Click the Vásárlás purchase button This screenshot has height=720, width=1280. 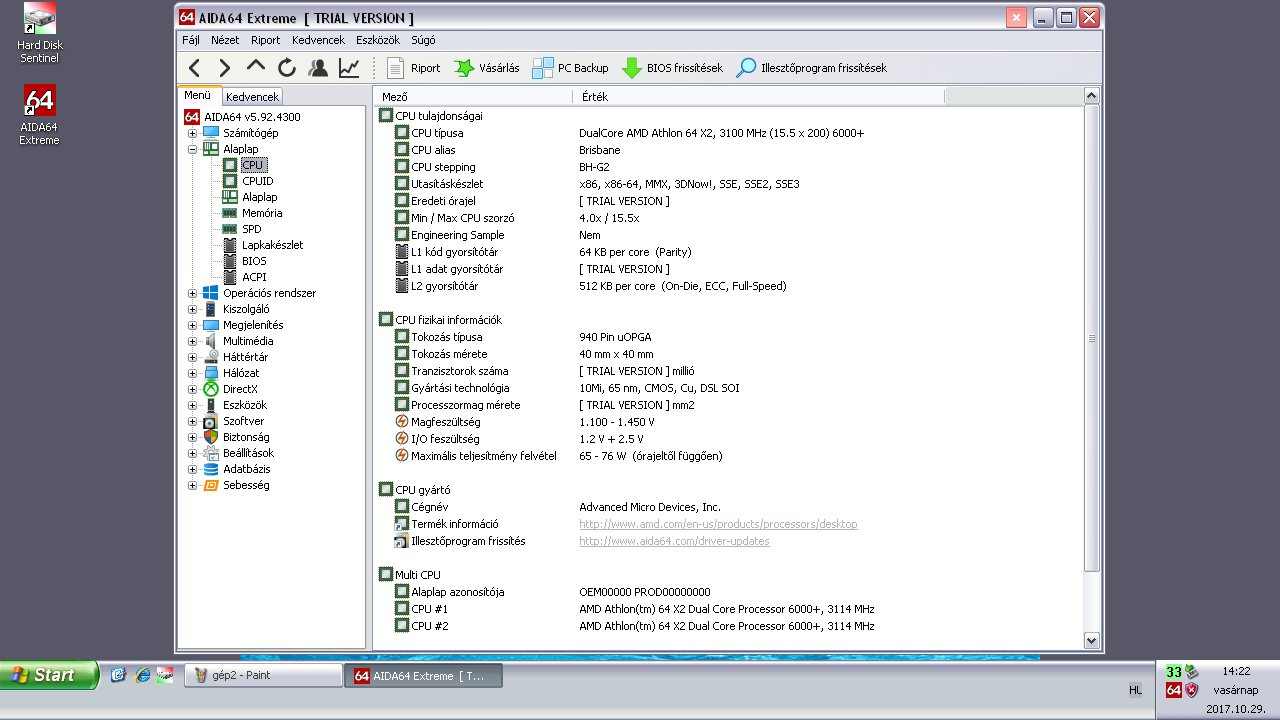click(x=487, y=68)
